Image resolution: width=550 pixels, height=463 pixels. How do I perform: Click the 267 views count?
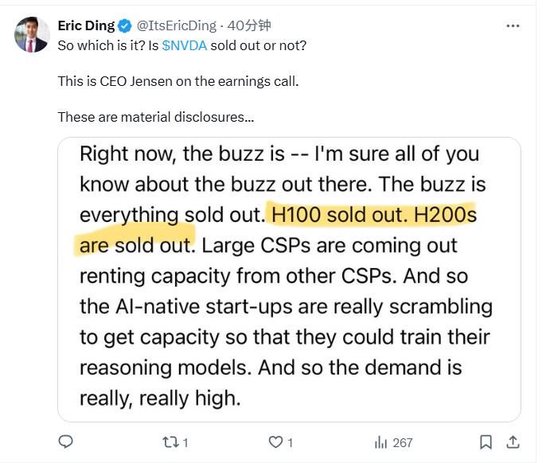click(403, 443)
